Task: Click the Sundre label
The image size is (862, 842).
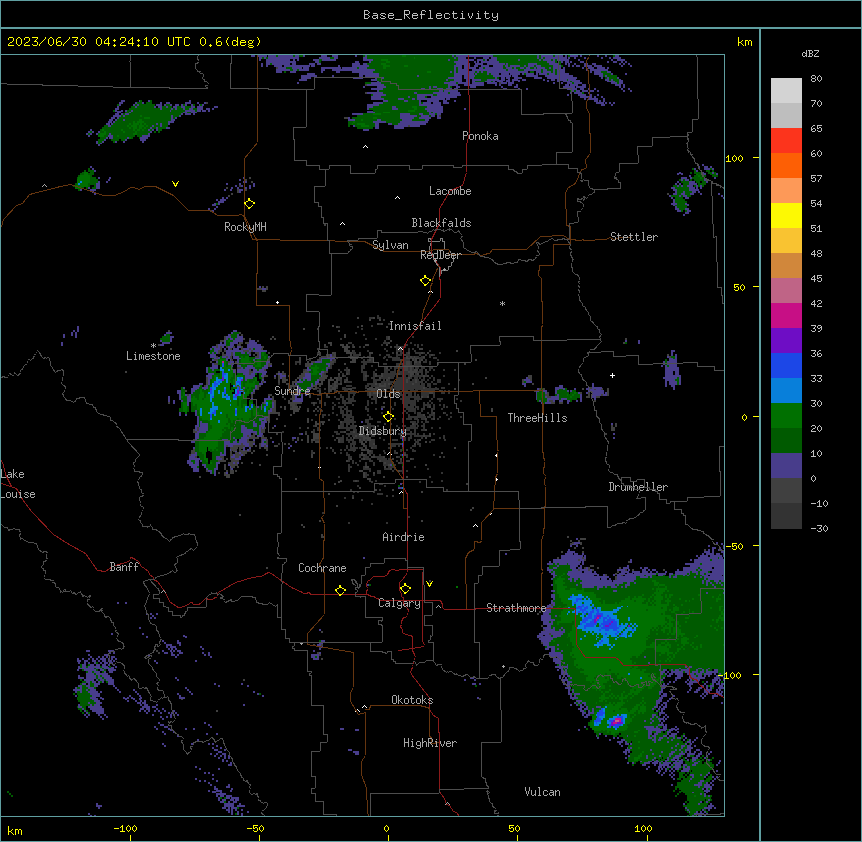Action: pyautogui.click(x=292, y=391)
